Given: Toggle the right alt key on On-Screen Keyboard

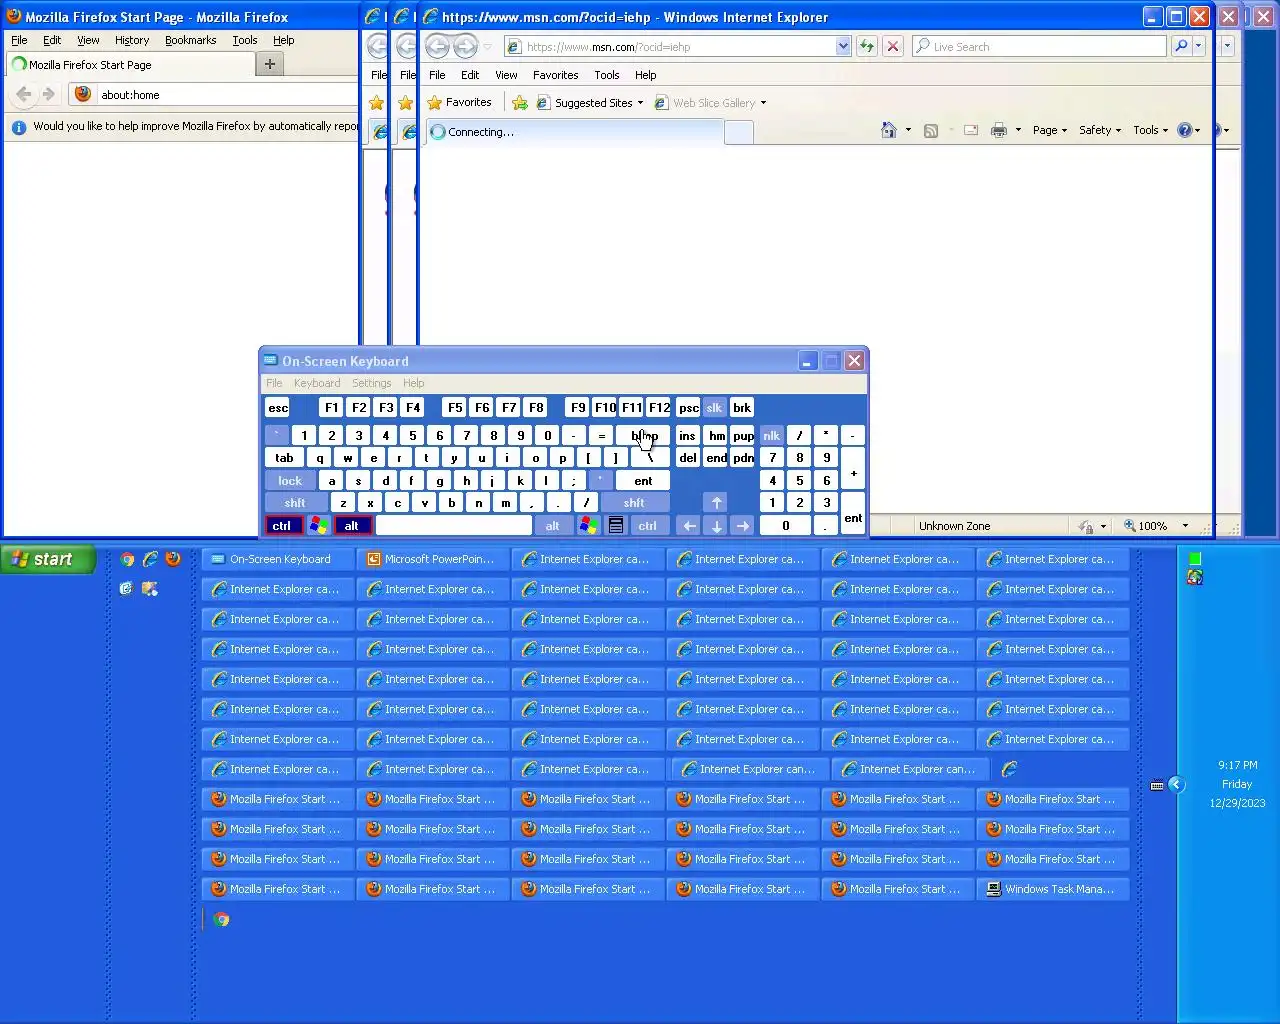Looking at the screenshot, I should coord(553,525).
